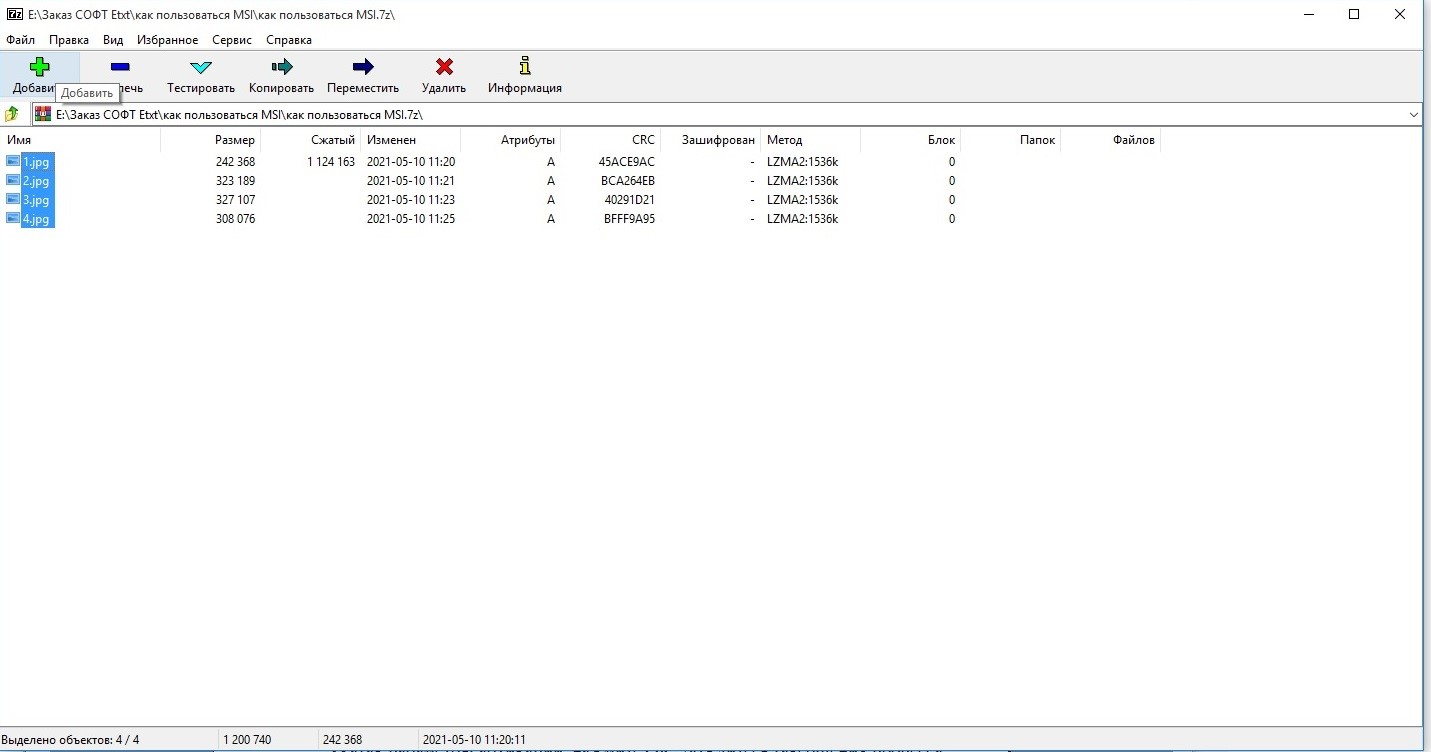Click the green plus Add icon
Screen dimensions: 1431x752
click(39, 68)
